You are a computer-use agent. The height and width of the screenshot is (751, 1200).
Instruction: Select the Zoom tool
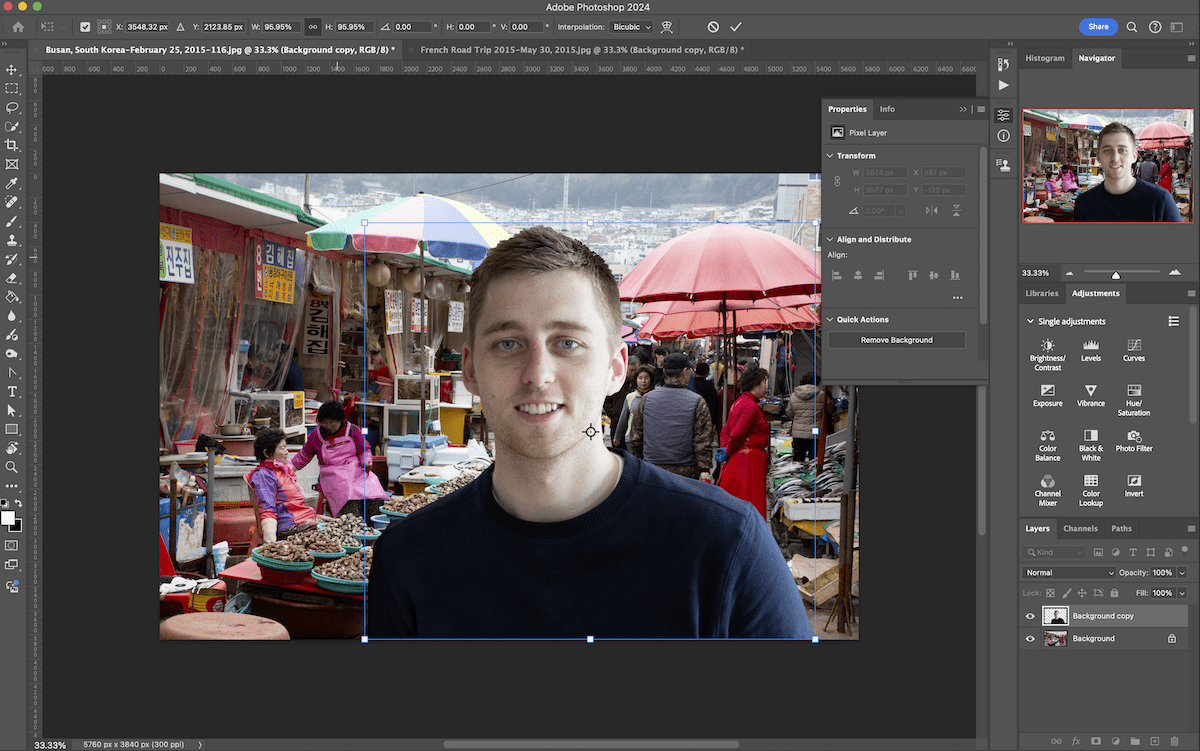[x=12, y=466]
